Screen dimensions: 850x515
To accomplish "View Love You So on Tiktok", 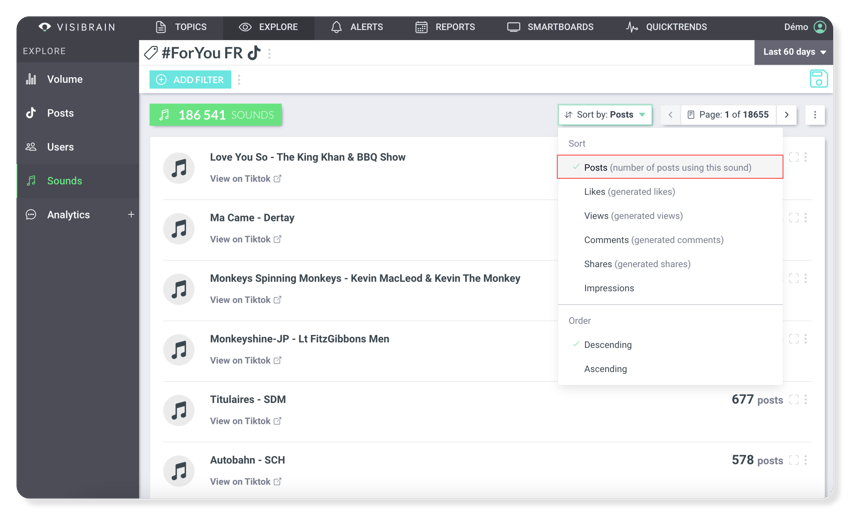I will [x=246, y=179].
